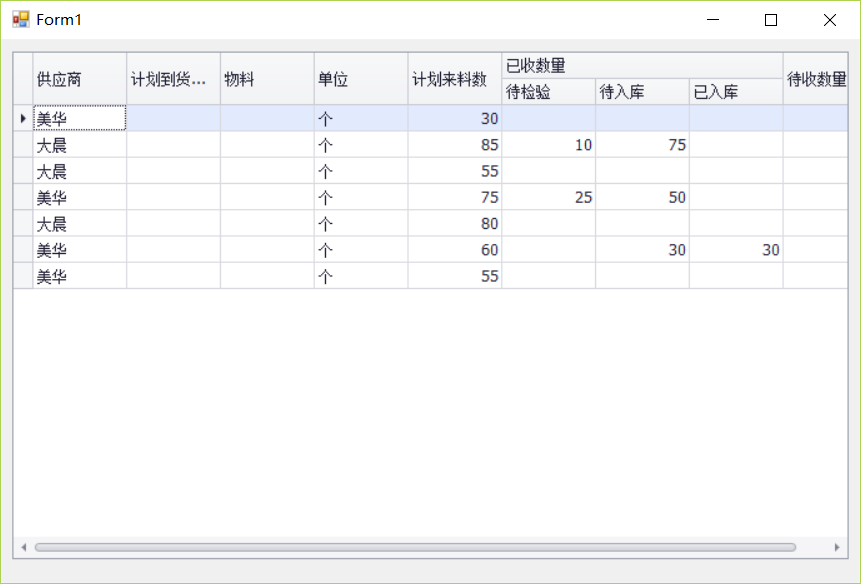Image resolution: width=861 pixels, height=584 pixels.
Task: Click the 已收数量 group header
Action: pos(642,66)
